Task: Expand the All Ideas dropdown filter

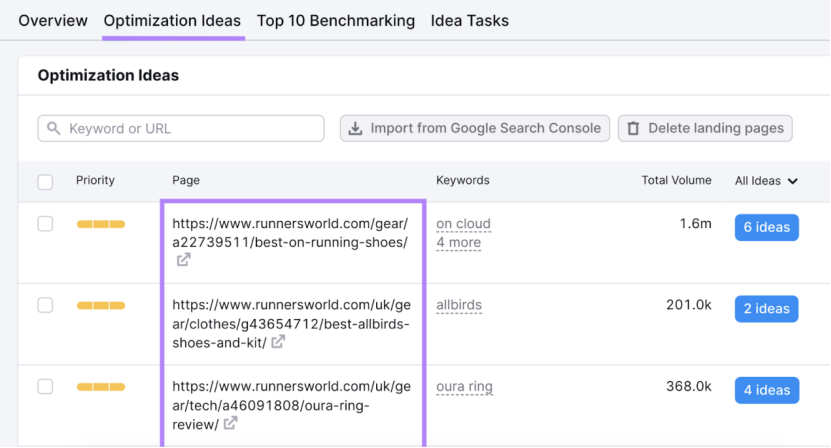Action: click(x=766, y=181)
